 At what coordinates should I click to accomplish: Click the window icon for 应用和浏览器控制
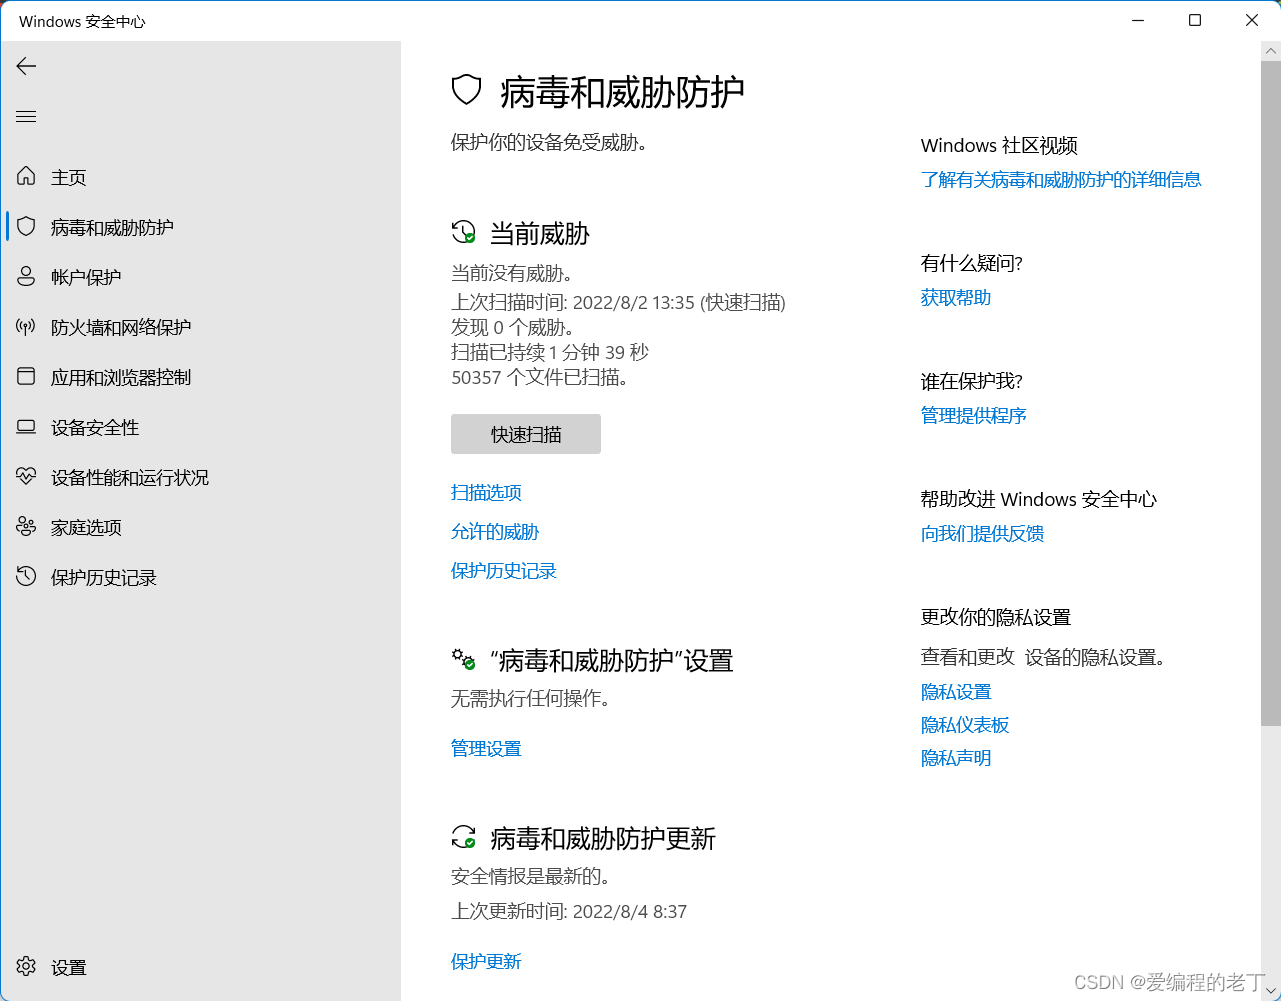coord(26,377)
